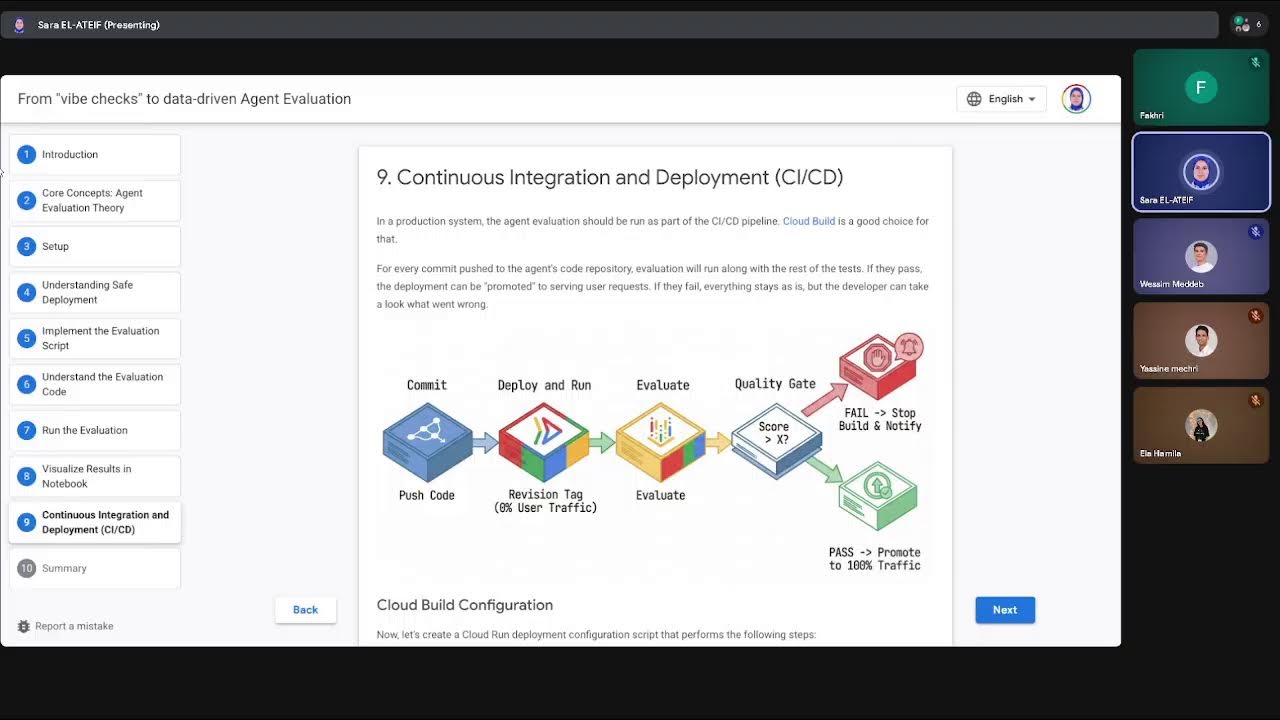
Task: Click the muted mic icon on Ela Hamila tile
Action: pyautogui.click(x=1255, y=401)
